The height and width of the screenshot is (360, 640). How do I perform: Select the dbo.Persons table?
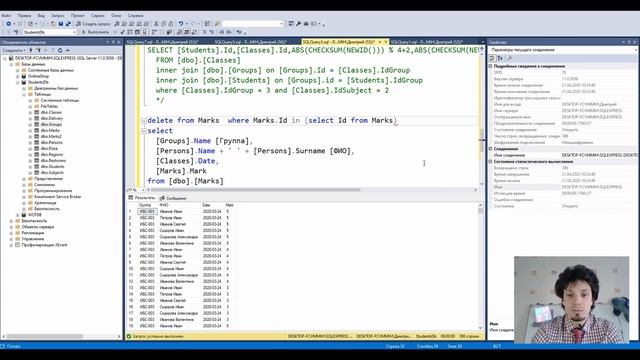point(51,142)
